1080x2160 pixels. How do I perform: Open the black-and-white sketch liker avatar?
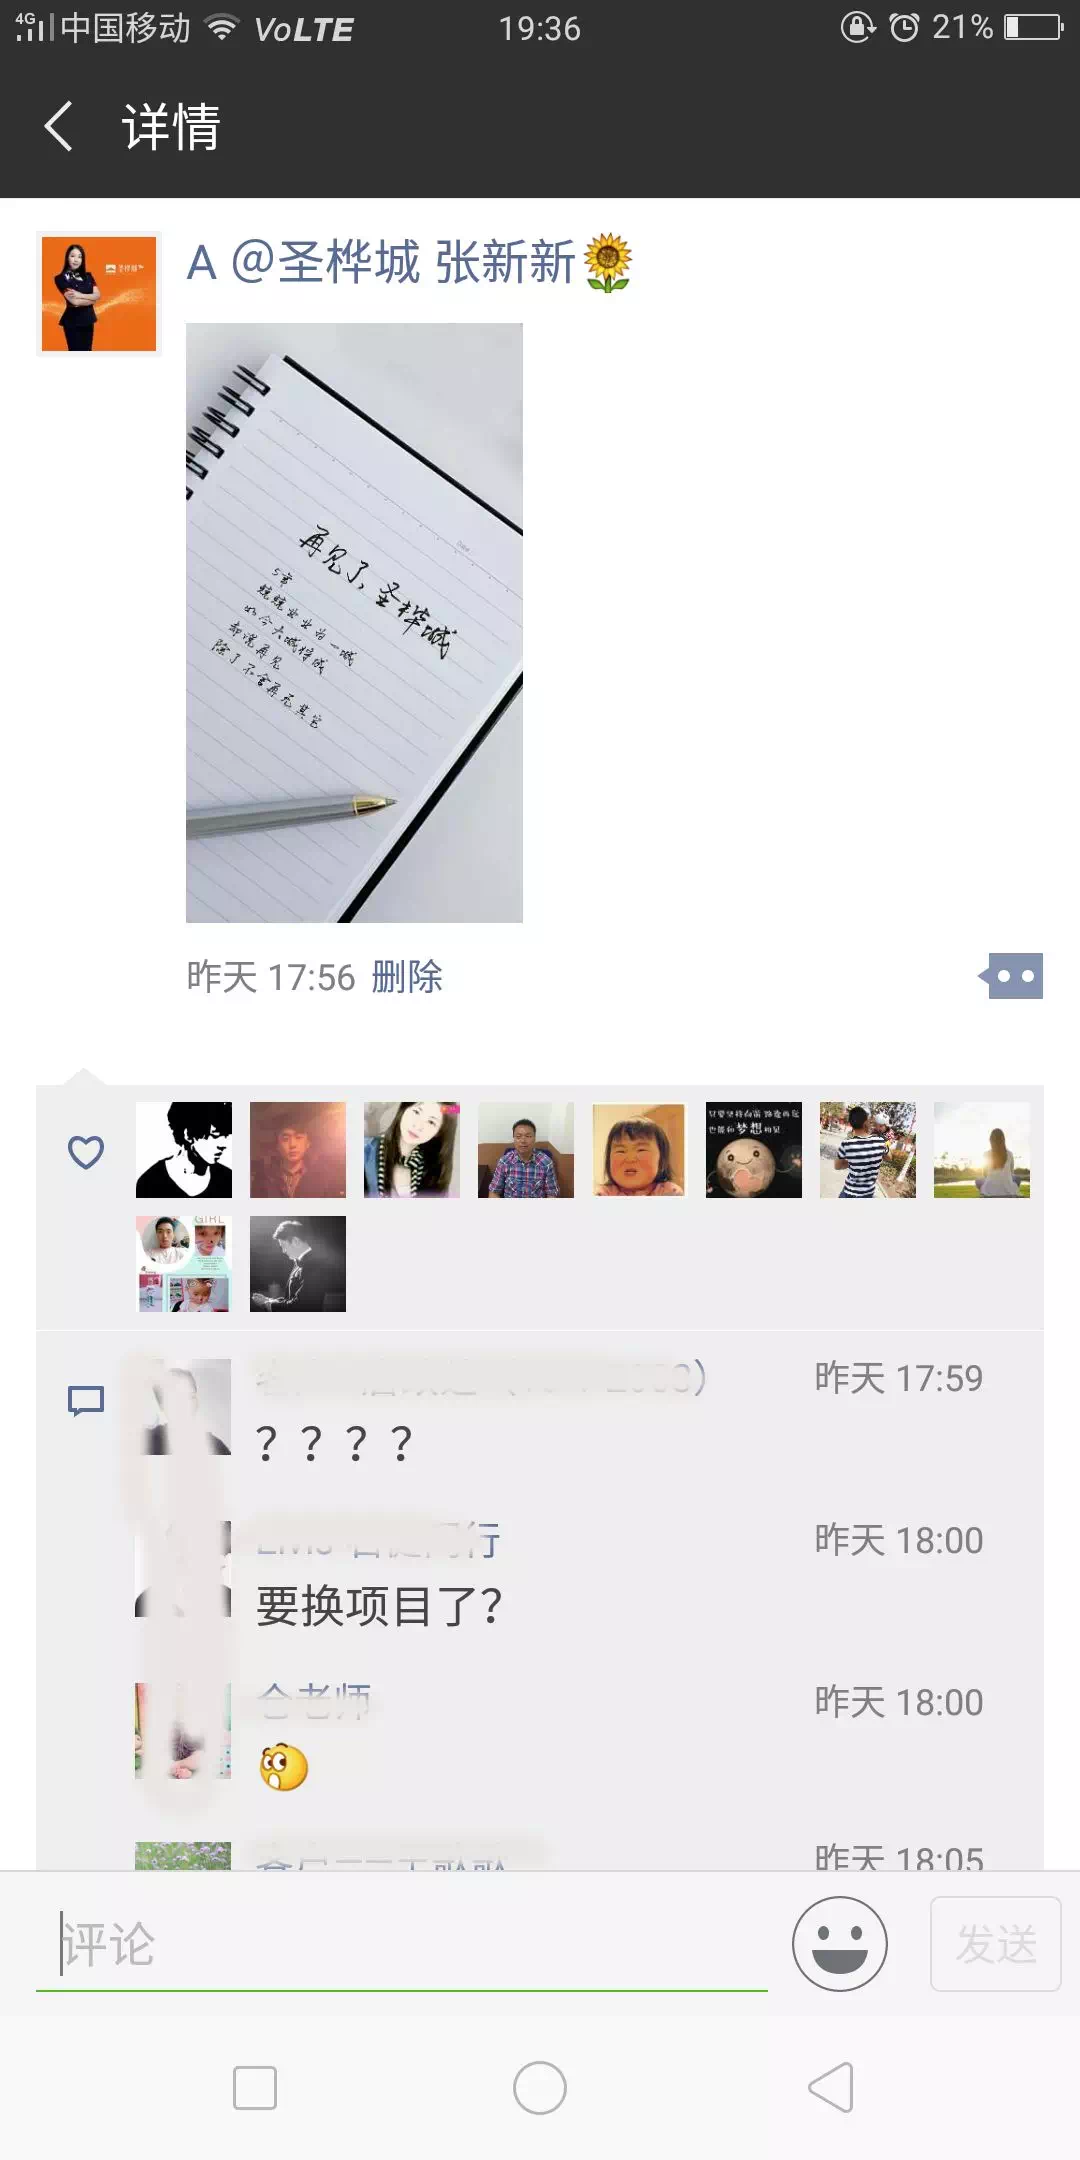[x=184, y=1150]
